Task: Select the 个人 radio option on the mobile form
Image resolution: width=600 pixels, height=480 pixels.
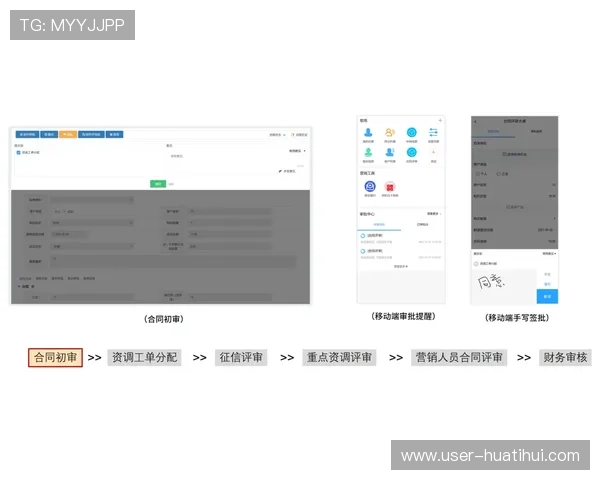Action: (x=481, y=174)
